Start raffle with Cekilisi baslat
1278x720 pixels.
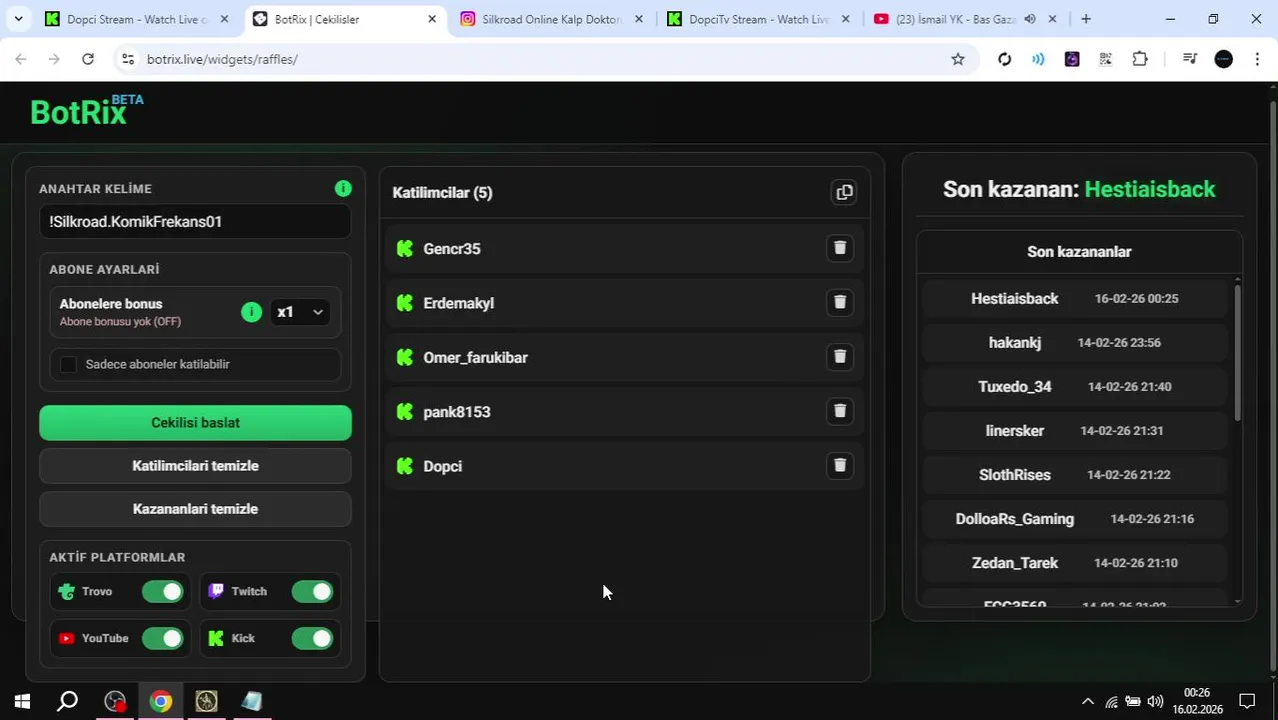click(195, 423)
